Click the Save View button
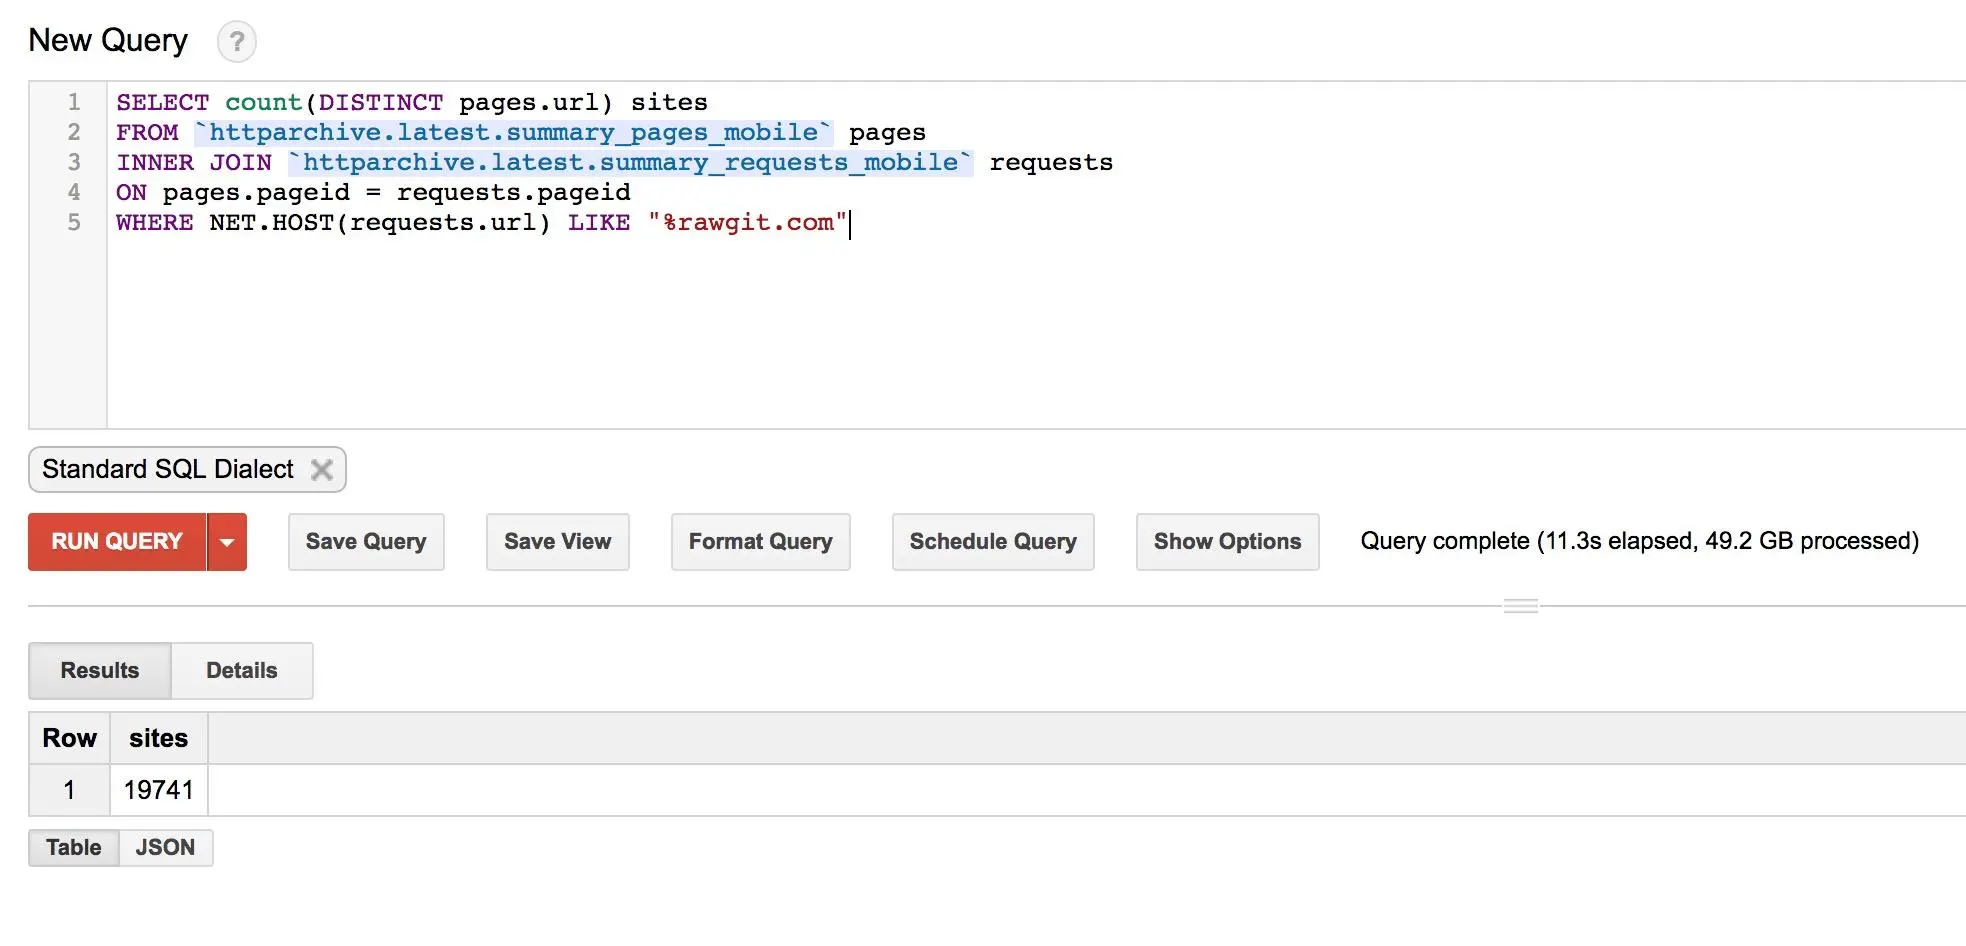Image resolution: width=1966 pixels, height=946 pixels. pyautogui.click(x=557, y=542)
